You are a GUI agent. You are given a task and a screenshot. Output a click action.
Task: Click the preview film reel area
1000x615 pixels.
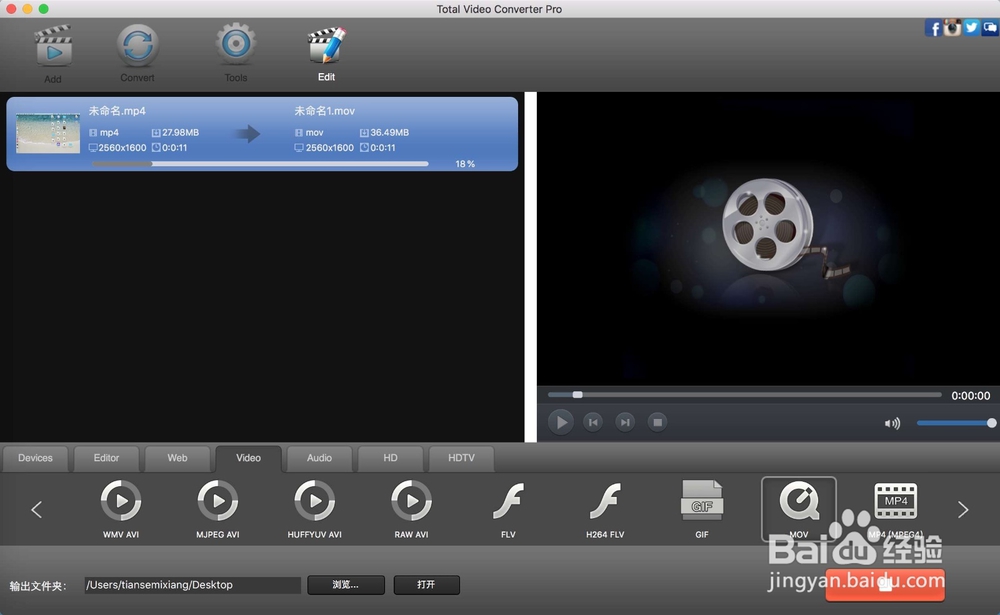tap(768, 239)
